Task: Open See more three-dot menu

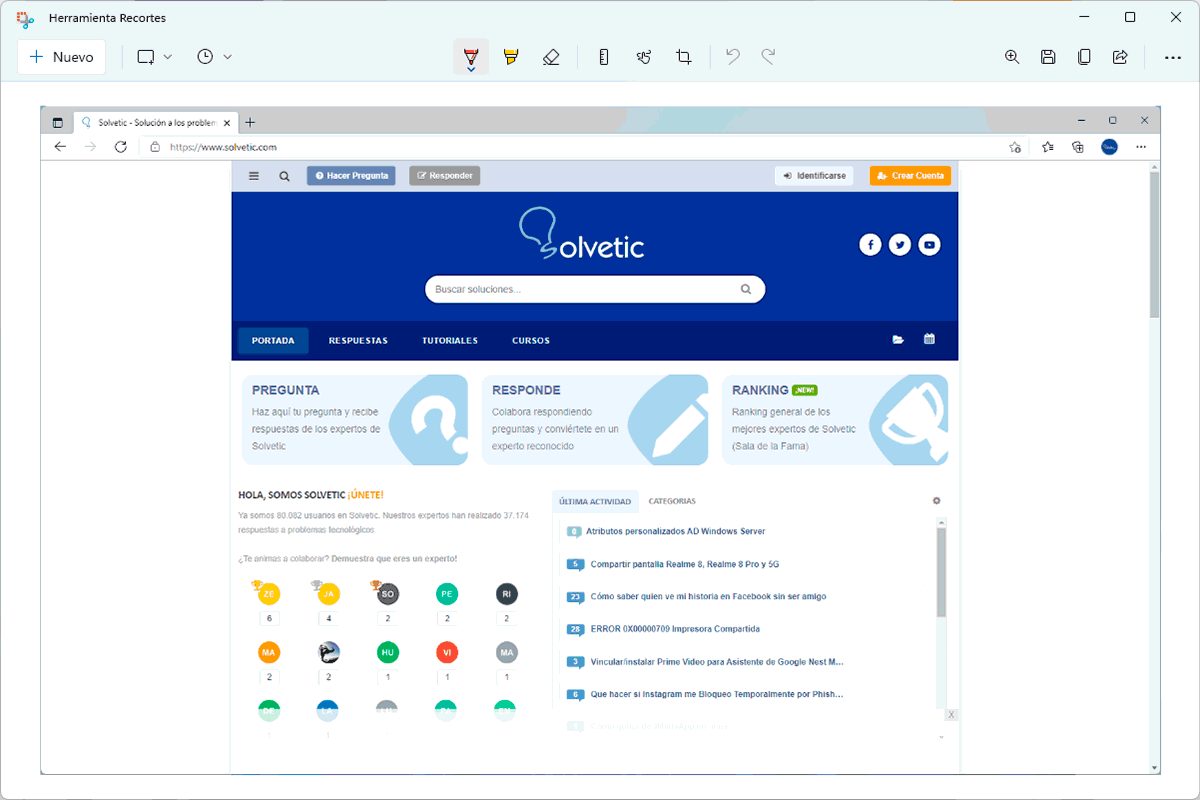Action: pos(1173,57)
